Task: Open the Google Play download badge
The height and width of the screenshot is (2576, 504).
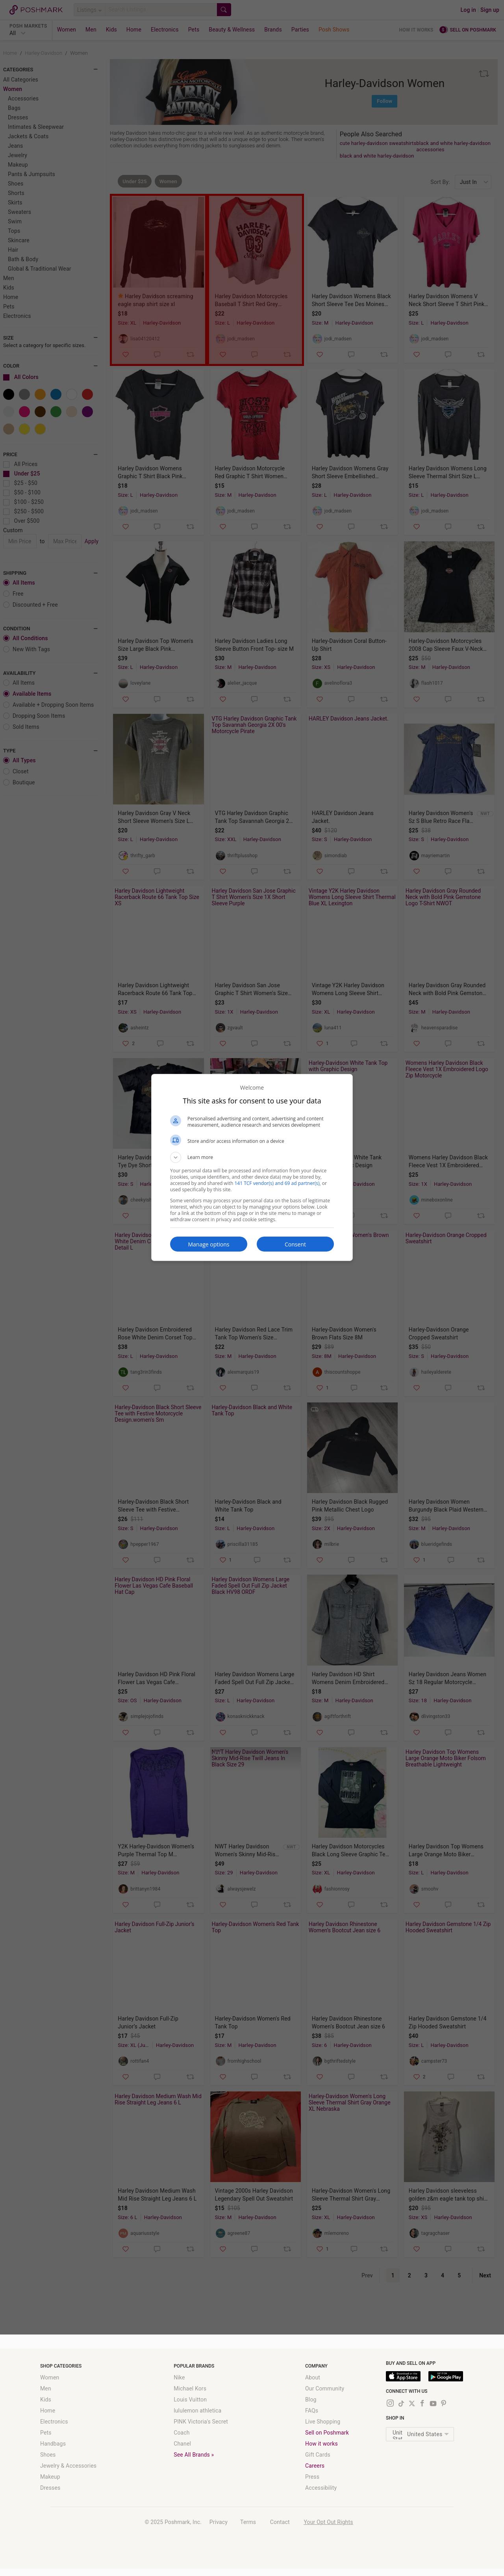Action: (x=446, y=2377)
